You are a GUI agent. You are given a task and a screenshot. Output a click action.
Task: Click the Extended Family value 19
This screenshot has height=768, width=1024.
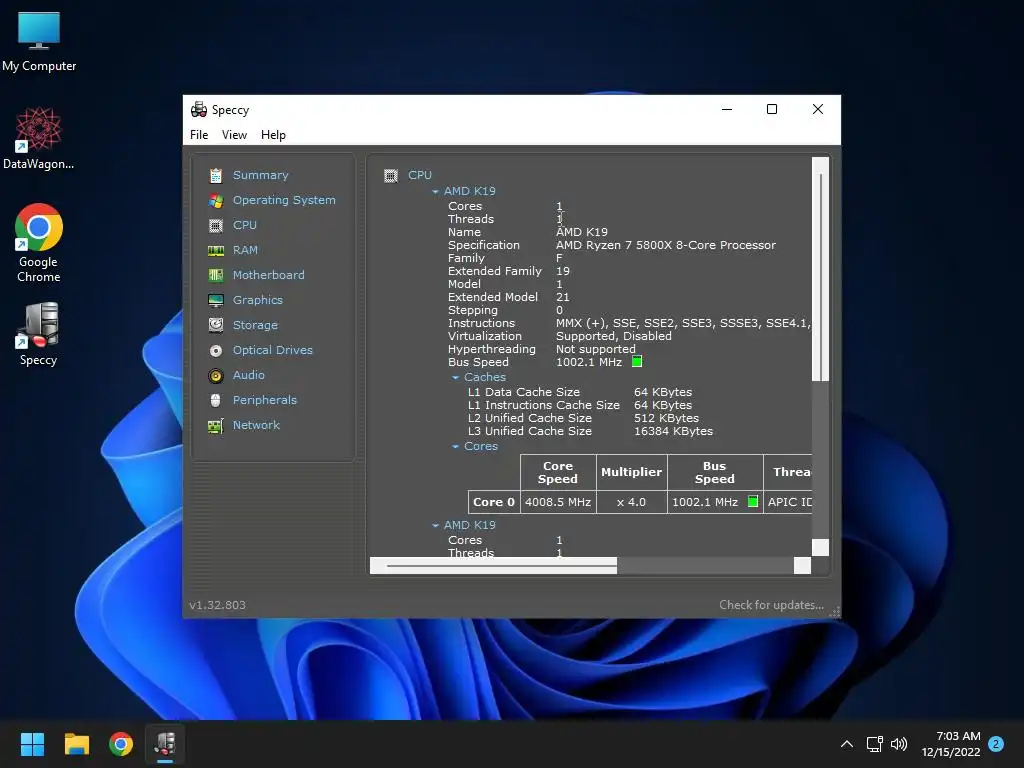563,271
